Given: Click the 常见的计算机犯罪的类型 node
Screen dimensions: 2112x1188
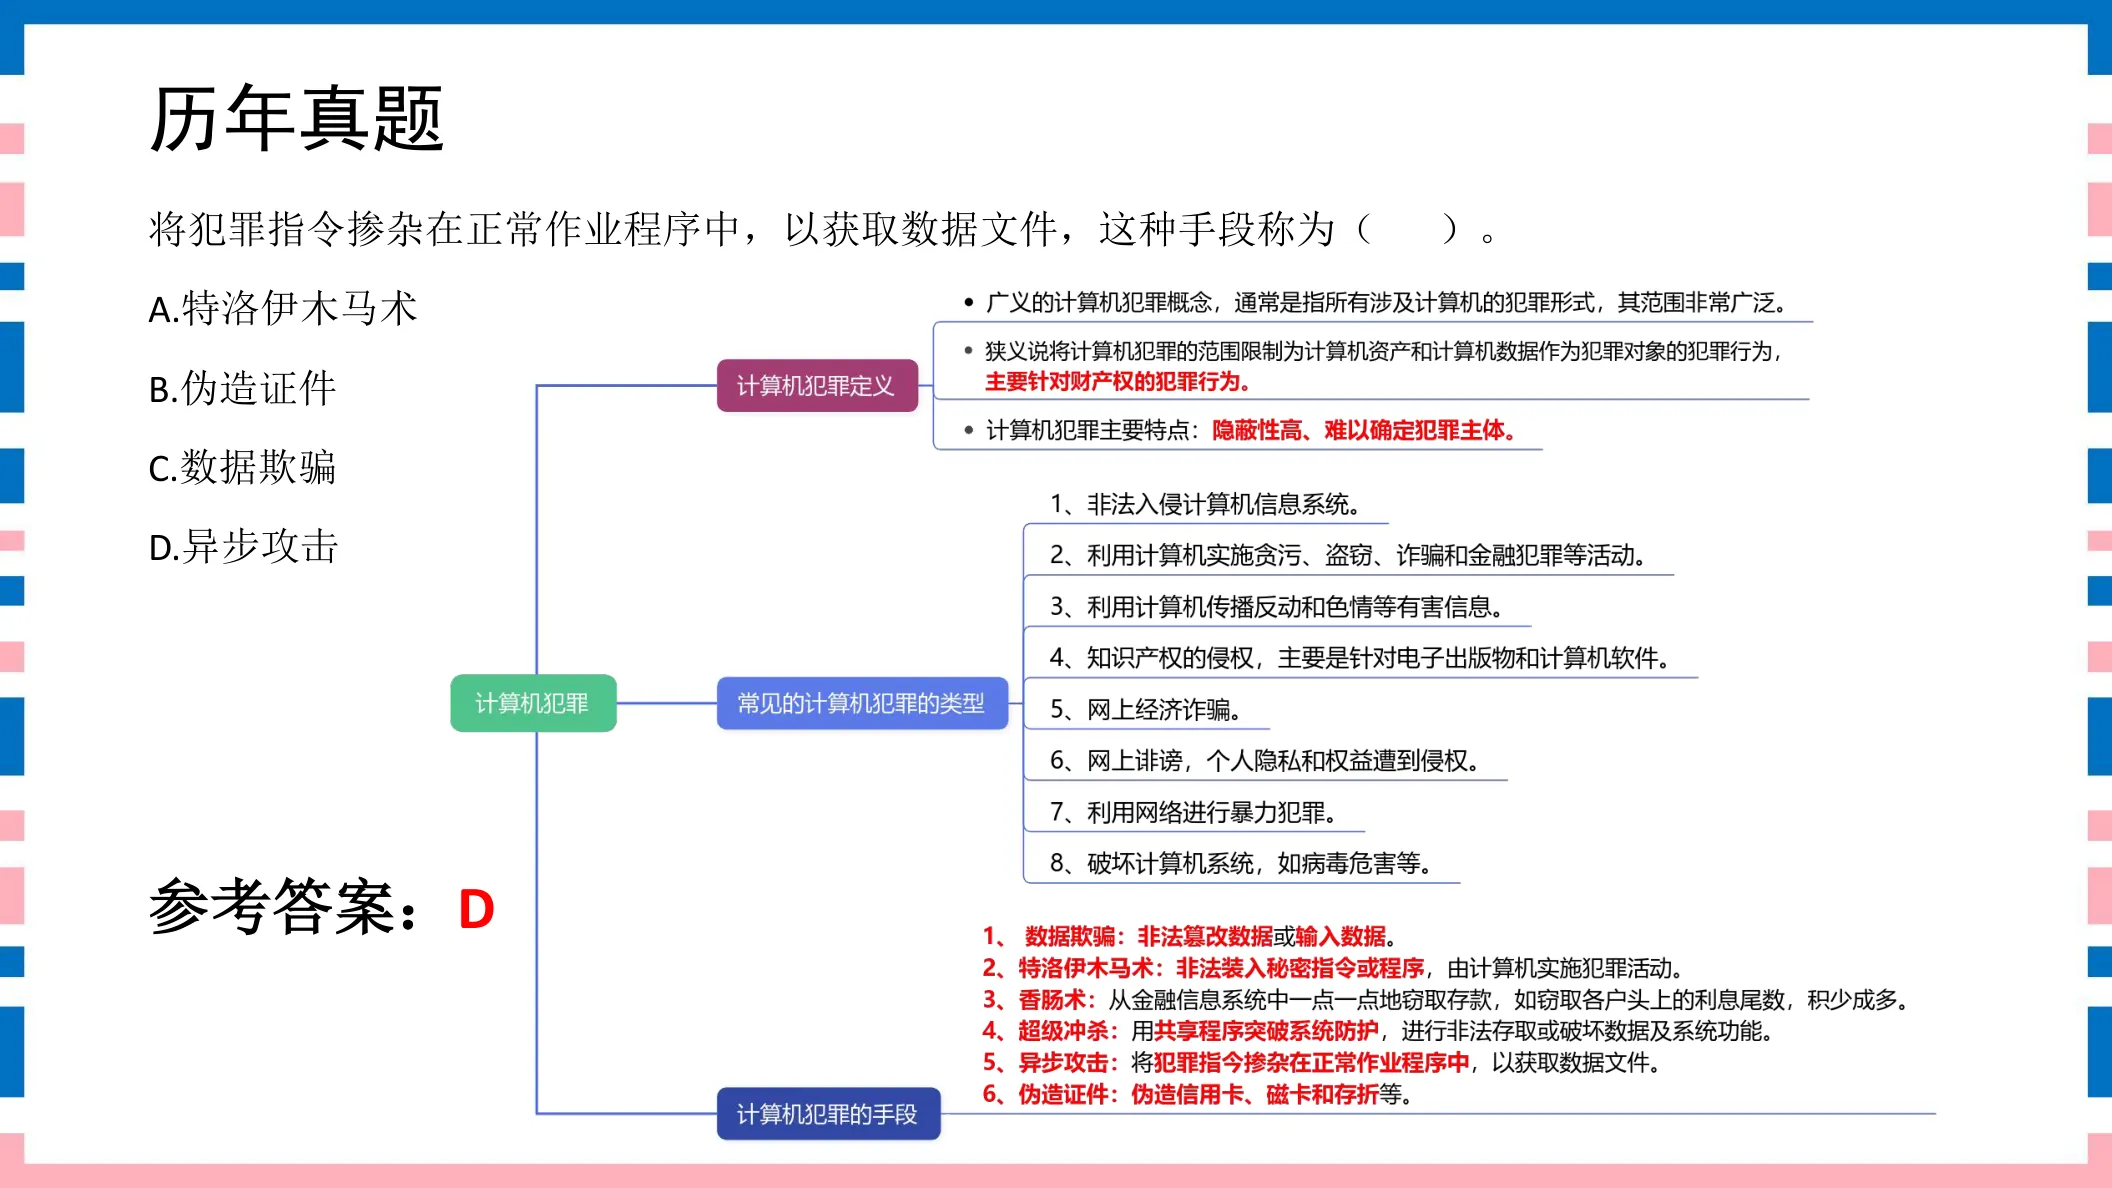Looking at the screenshot, I should coord(862,703).
